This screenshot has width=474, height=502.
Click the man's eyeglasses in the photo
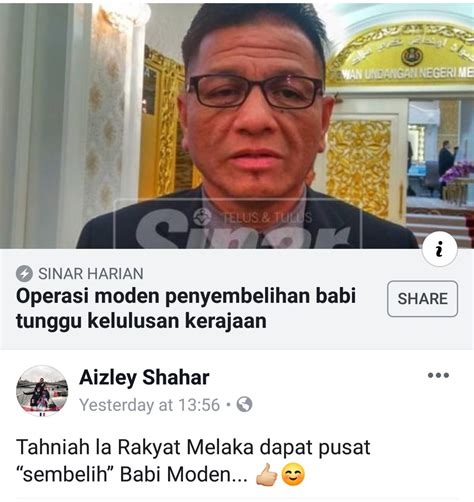click(255, 92)
